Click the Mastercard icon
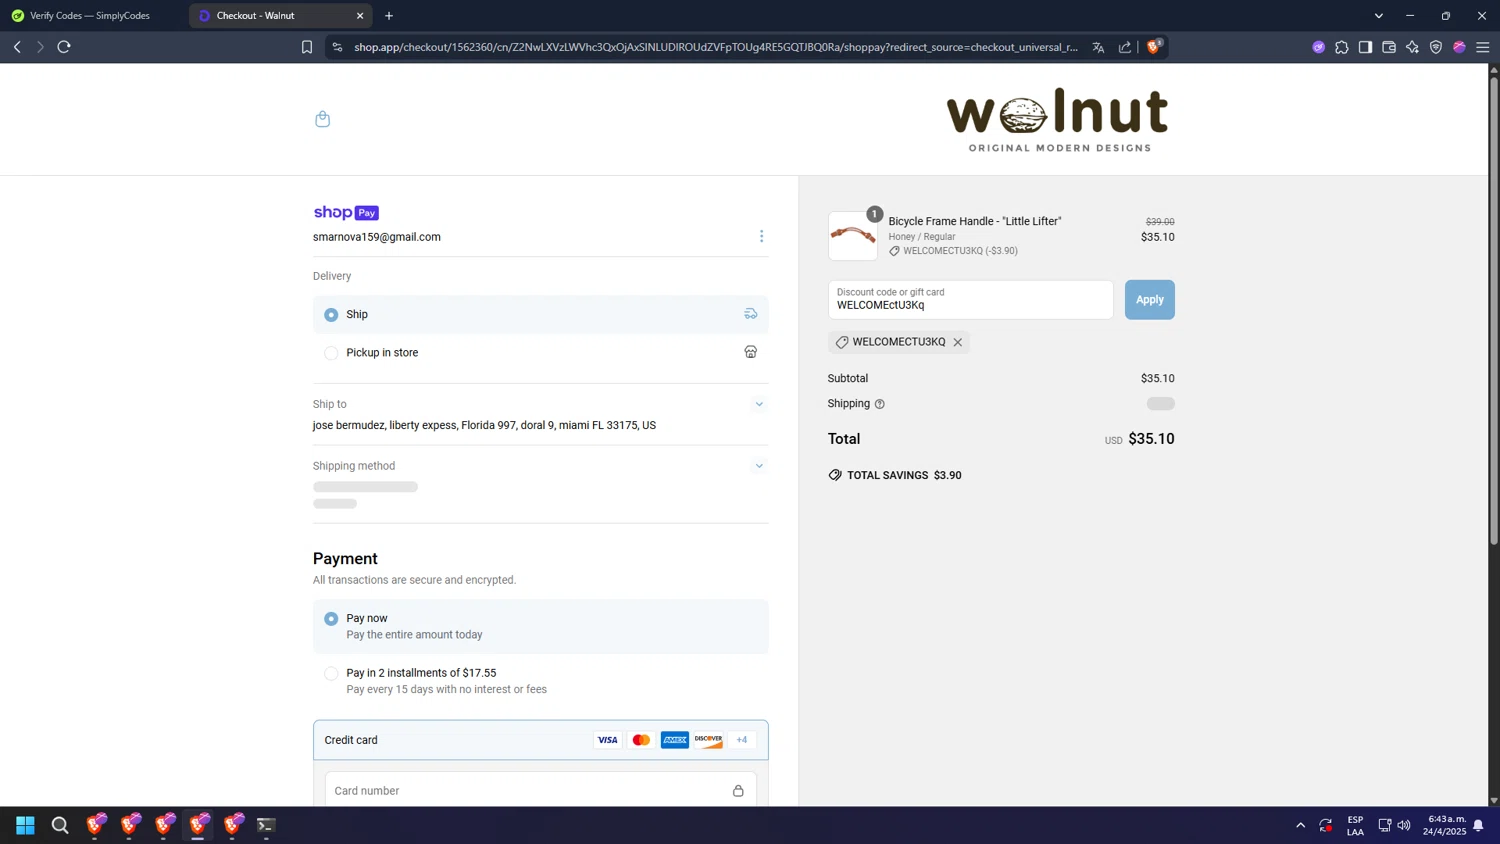 pyautogui.click(x=641, y=740)
